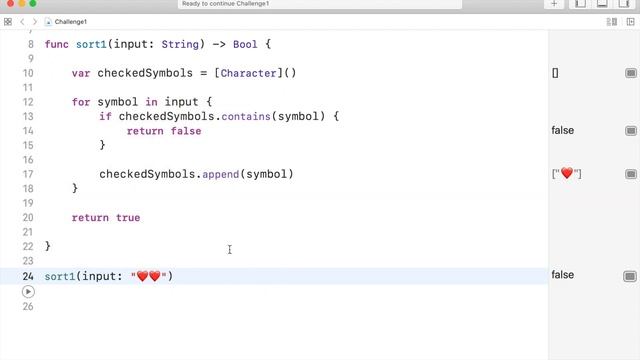Toggle the bottom debug area panel
This screenshot has height=360, width=640.
coord(602,4)
